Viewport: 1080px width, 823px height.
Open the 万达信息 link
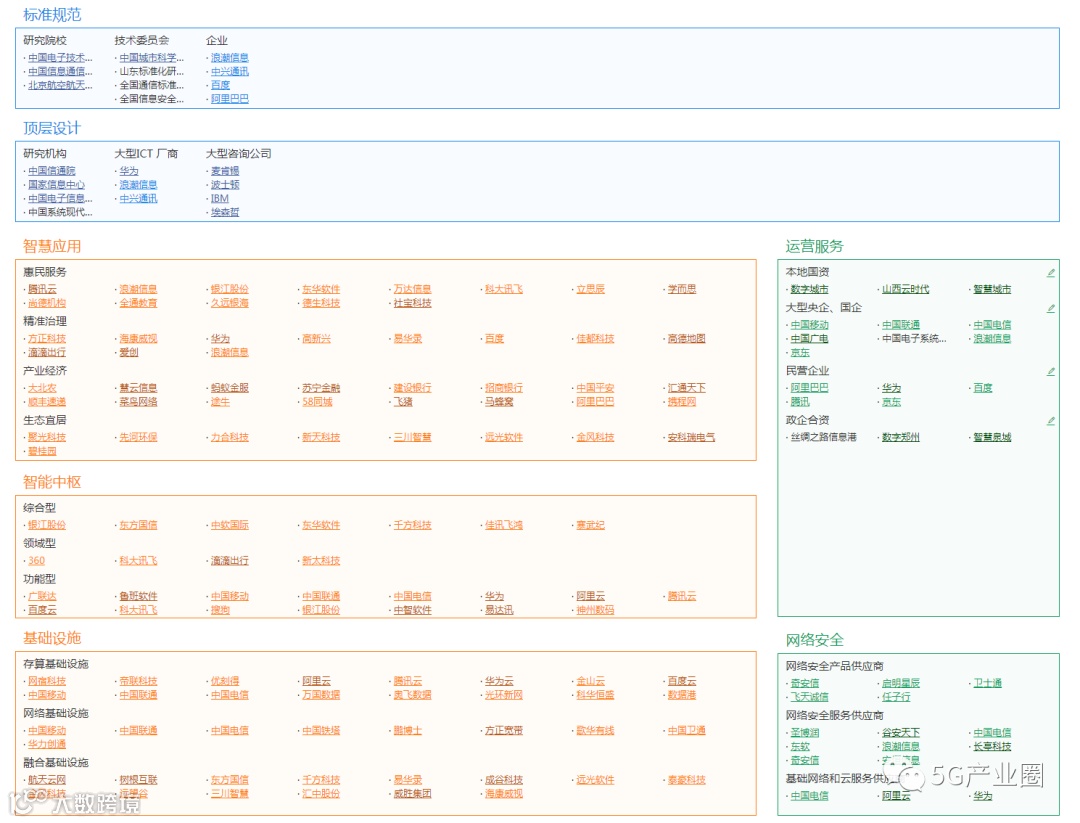click(413, 289)
